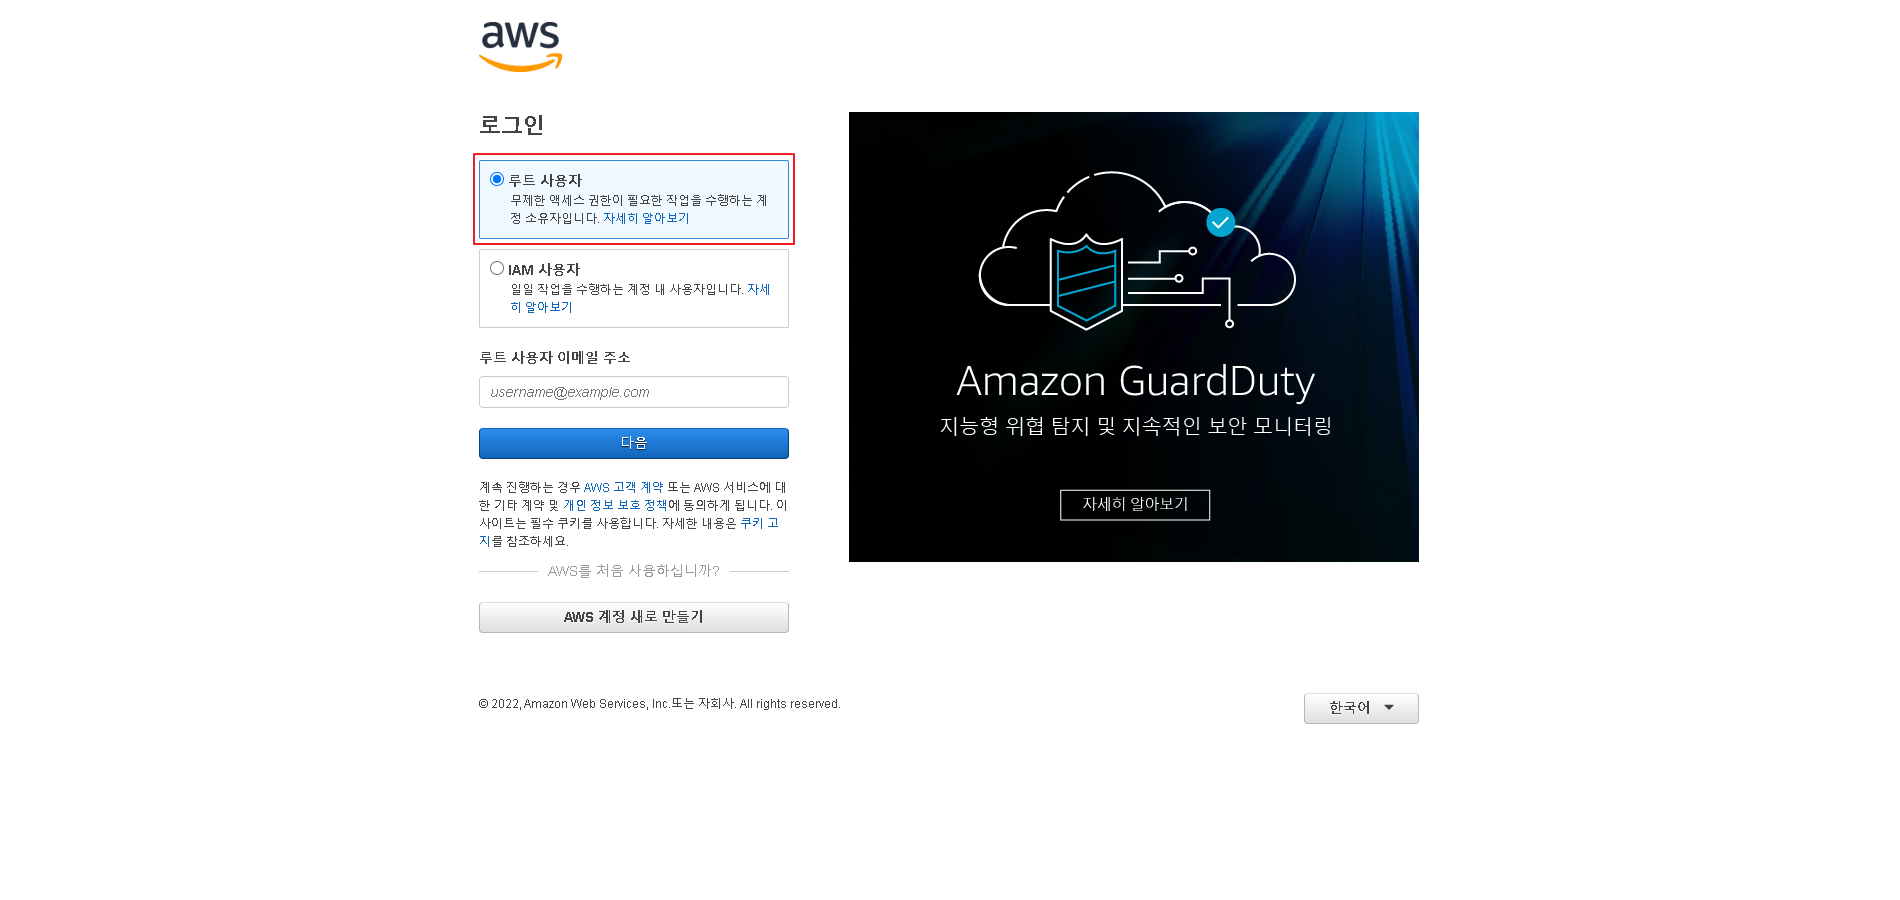This screenshot has width=1900, height=900.
Task: Open the 쿠키 고지 link
Action: 759,523
